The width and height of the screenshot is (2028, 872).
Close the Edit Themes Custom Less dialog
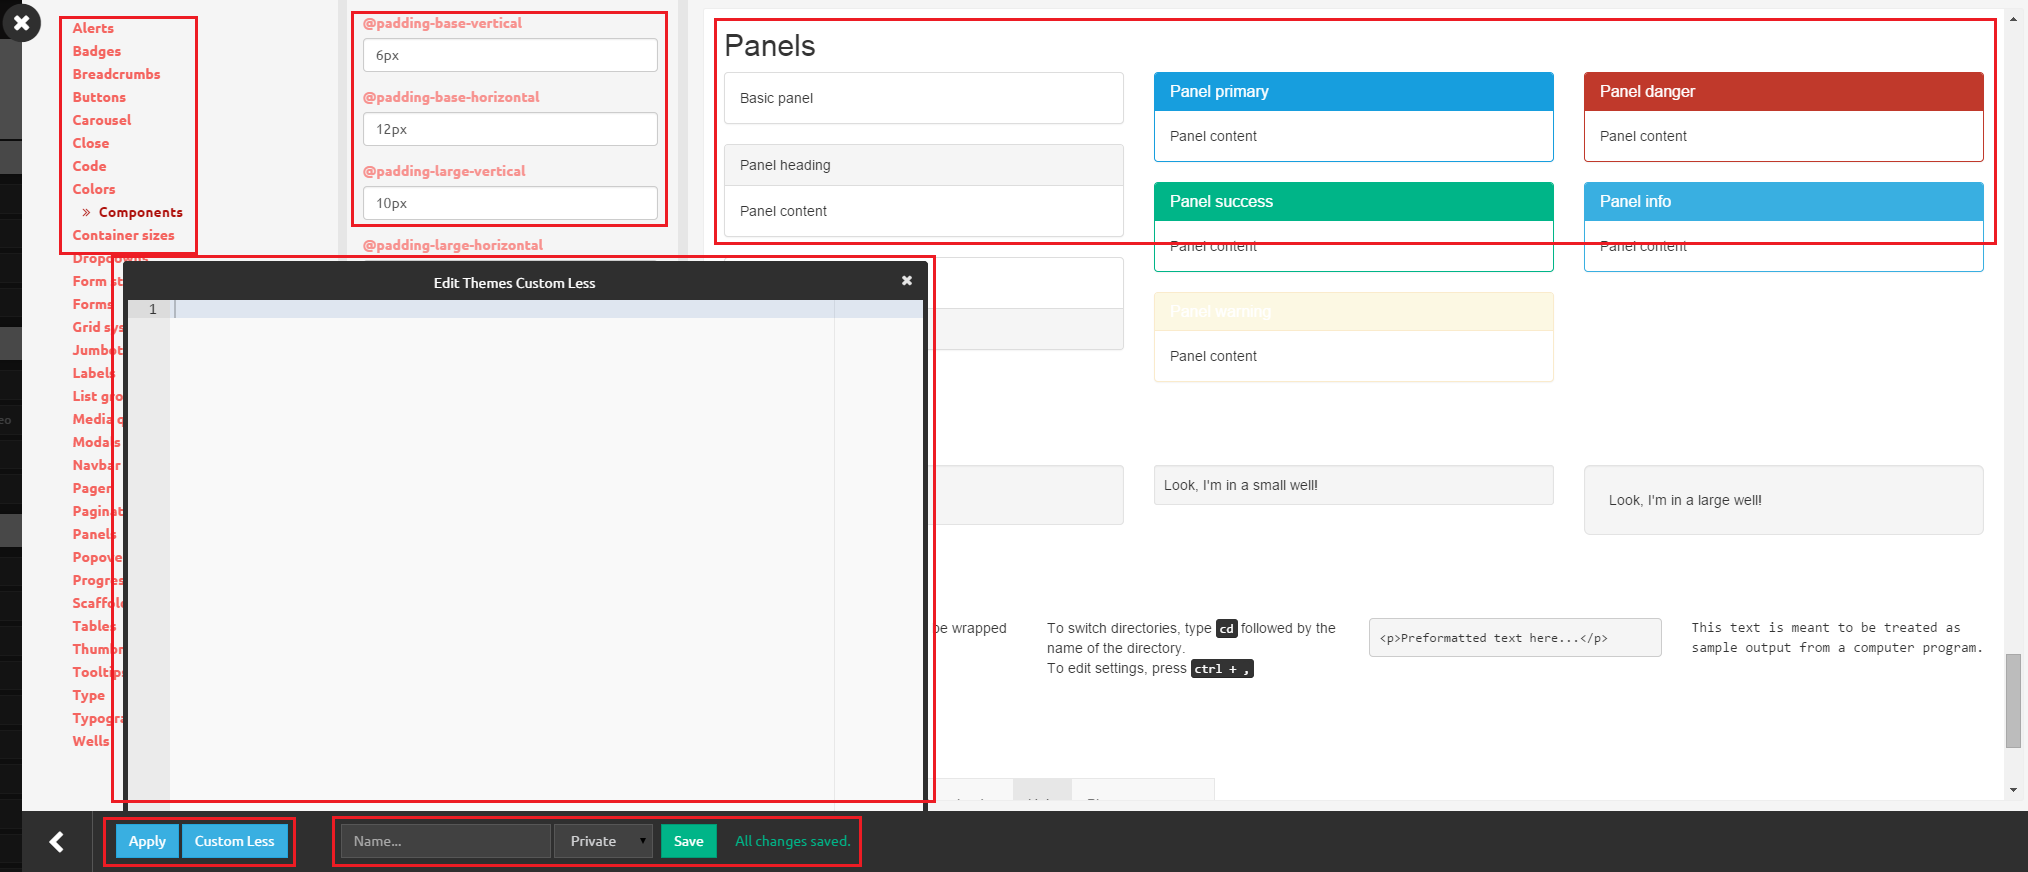906,281
